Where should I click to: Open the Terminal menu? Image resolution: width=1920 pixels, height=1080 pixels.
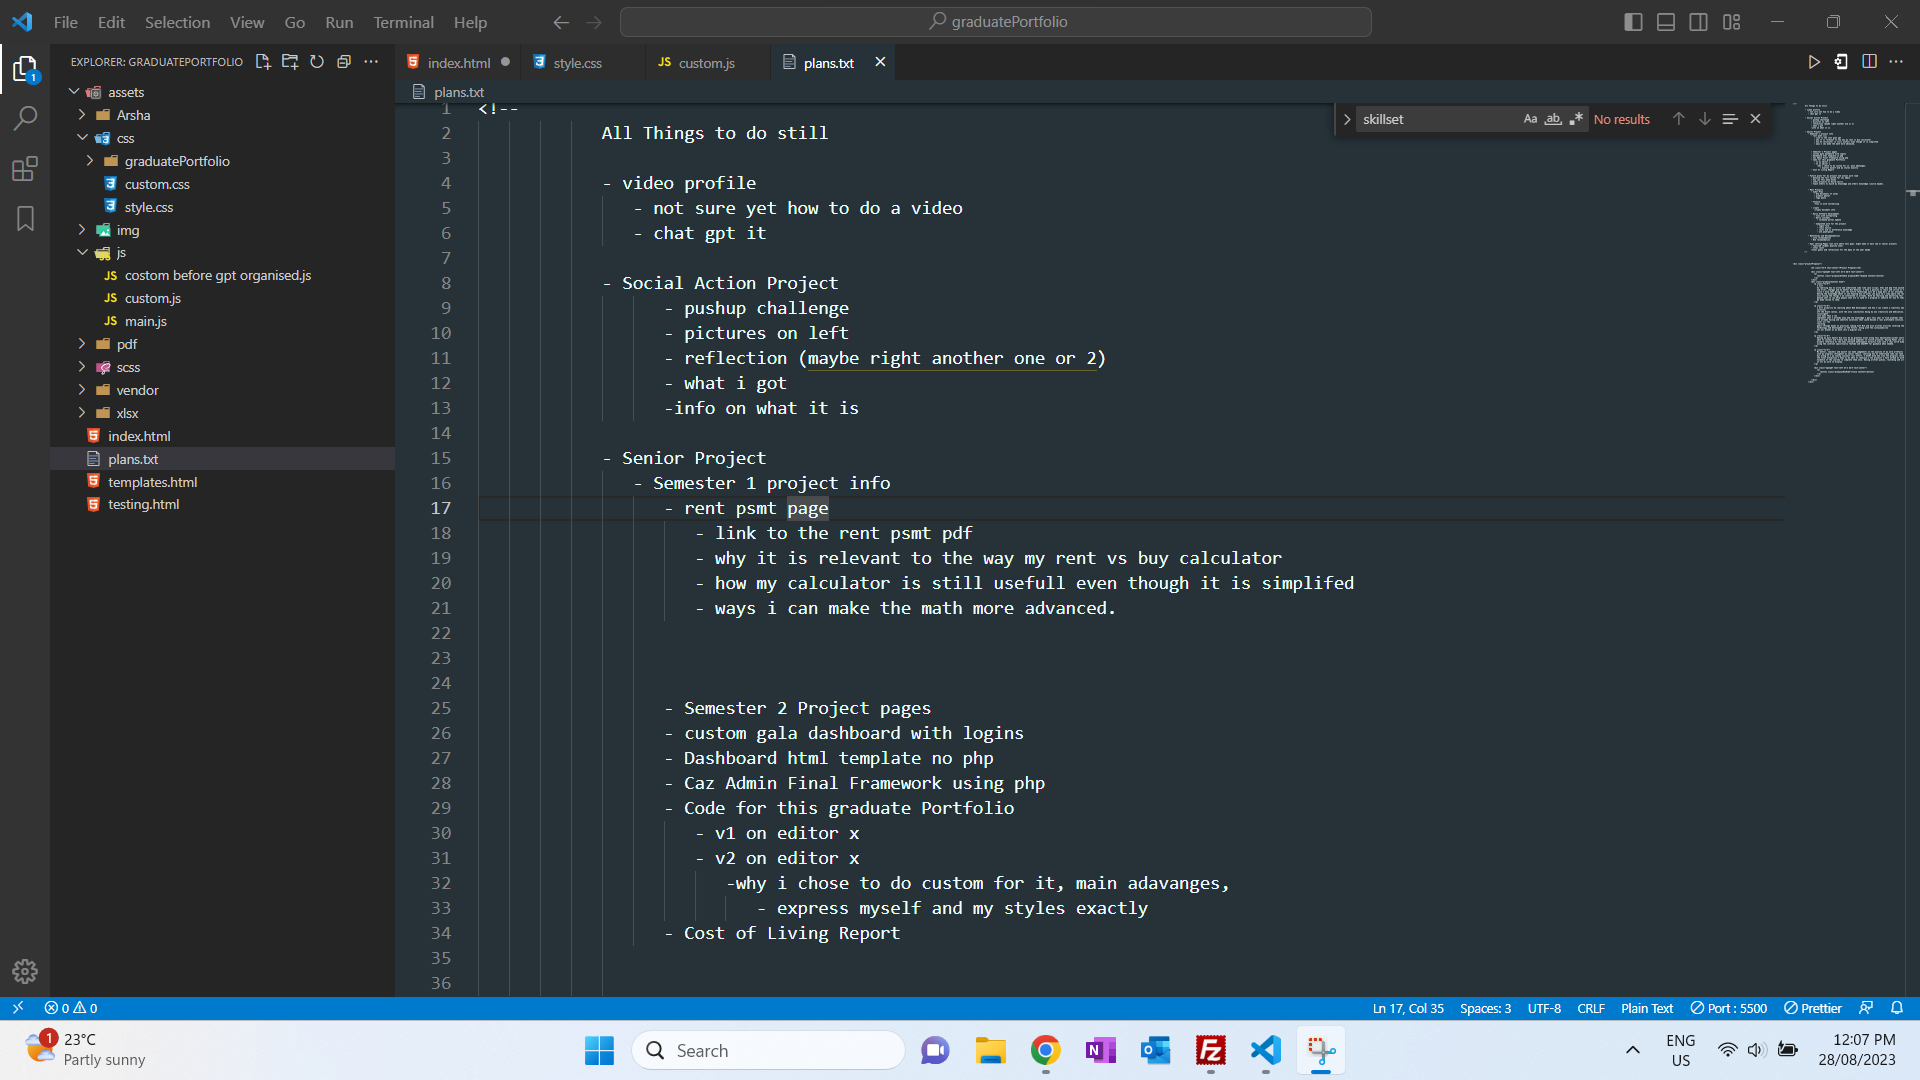click(403, 22)
